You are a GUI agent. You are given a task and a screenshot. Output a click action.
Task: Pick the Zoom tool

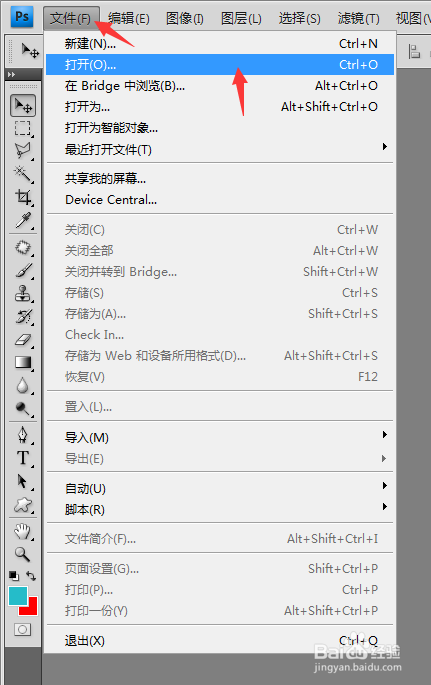click(x=23, y=554)
